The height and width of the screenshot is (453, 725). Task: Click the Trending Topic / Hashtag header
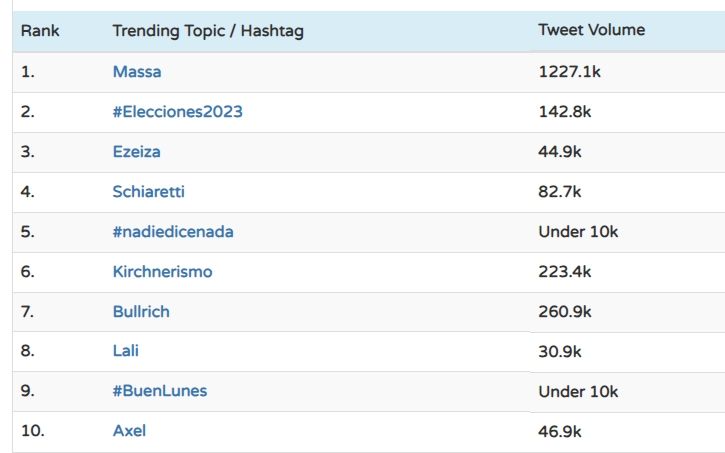point(208,31)
